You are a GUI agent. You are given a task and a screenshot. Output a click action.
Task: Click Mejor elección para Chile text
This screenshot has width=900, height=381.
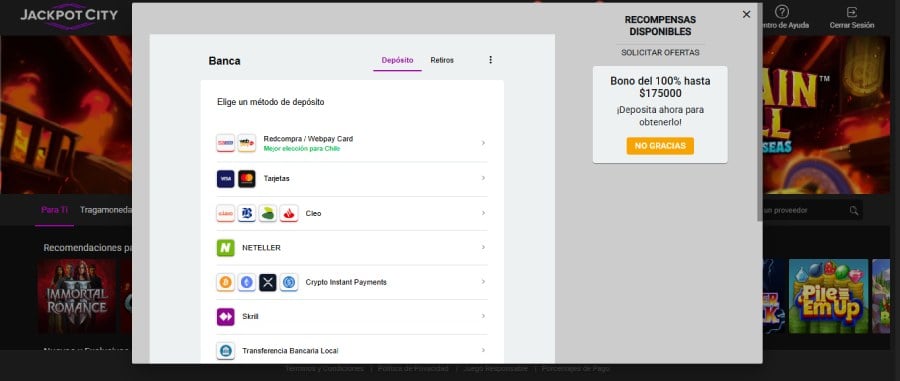302,149
